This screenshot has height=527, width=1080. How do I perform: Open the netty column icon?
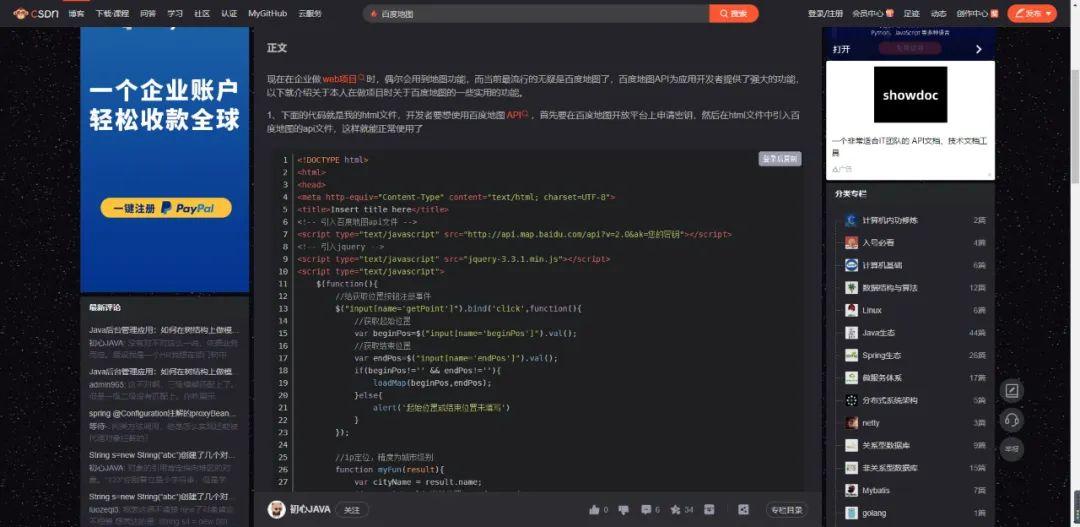[x=851, y=423]
